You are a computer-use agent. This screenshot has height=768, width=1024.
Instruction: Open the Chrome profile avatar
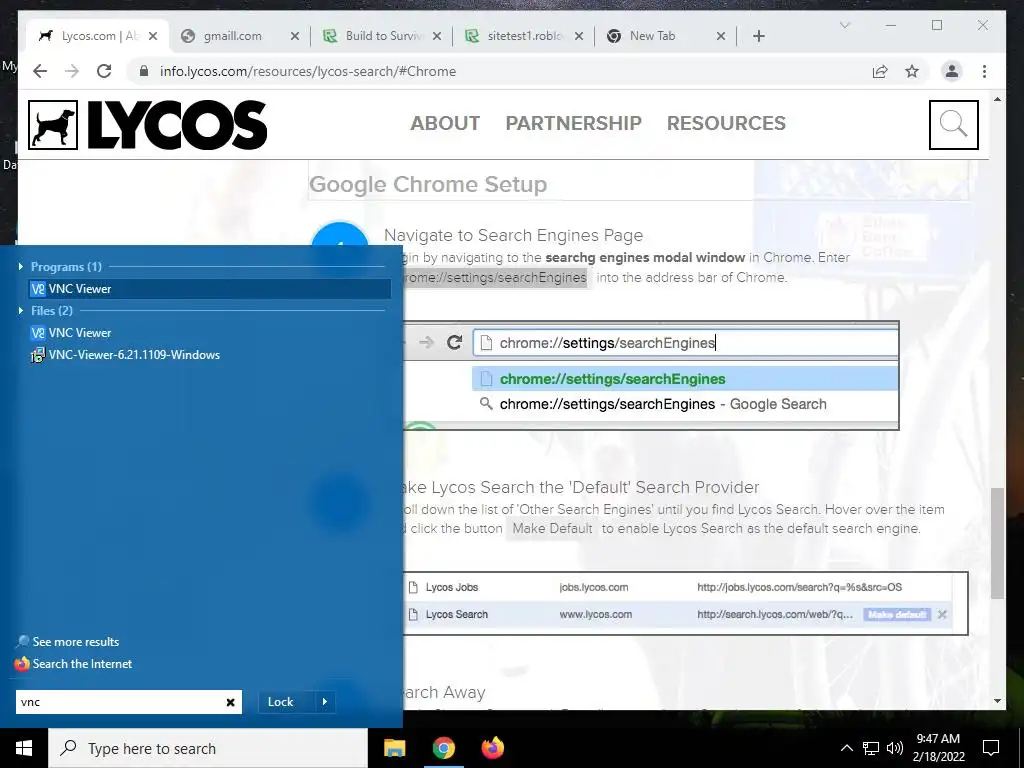(x=952, y=71)
